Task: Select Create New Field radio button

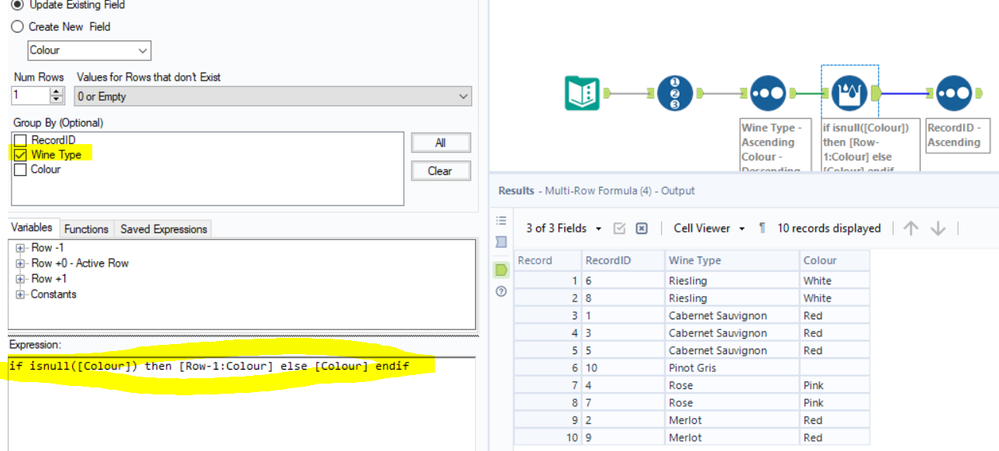Action: 18,27
